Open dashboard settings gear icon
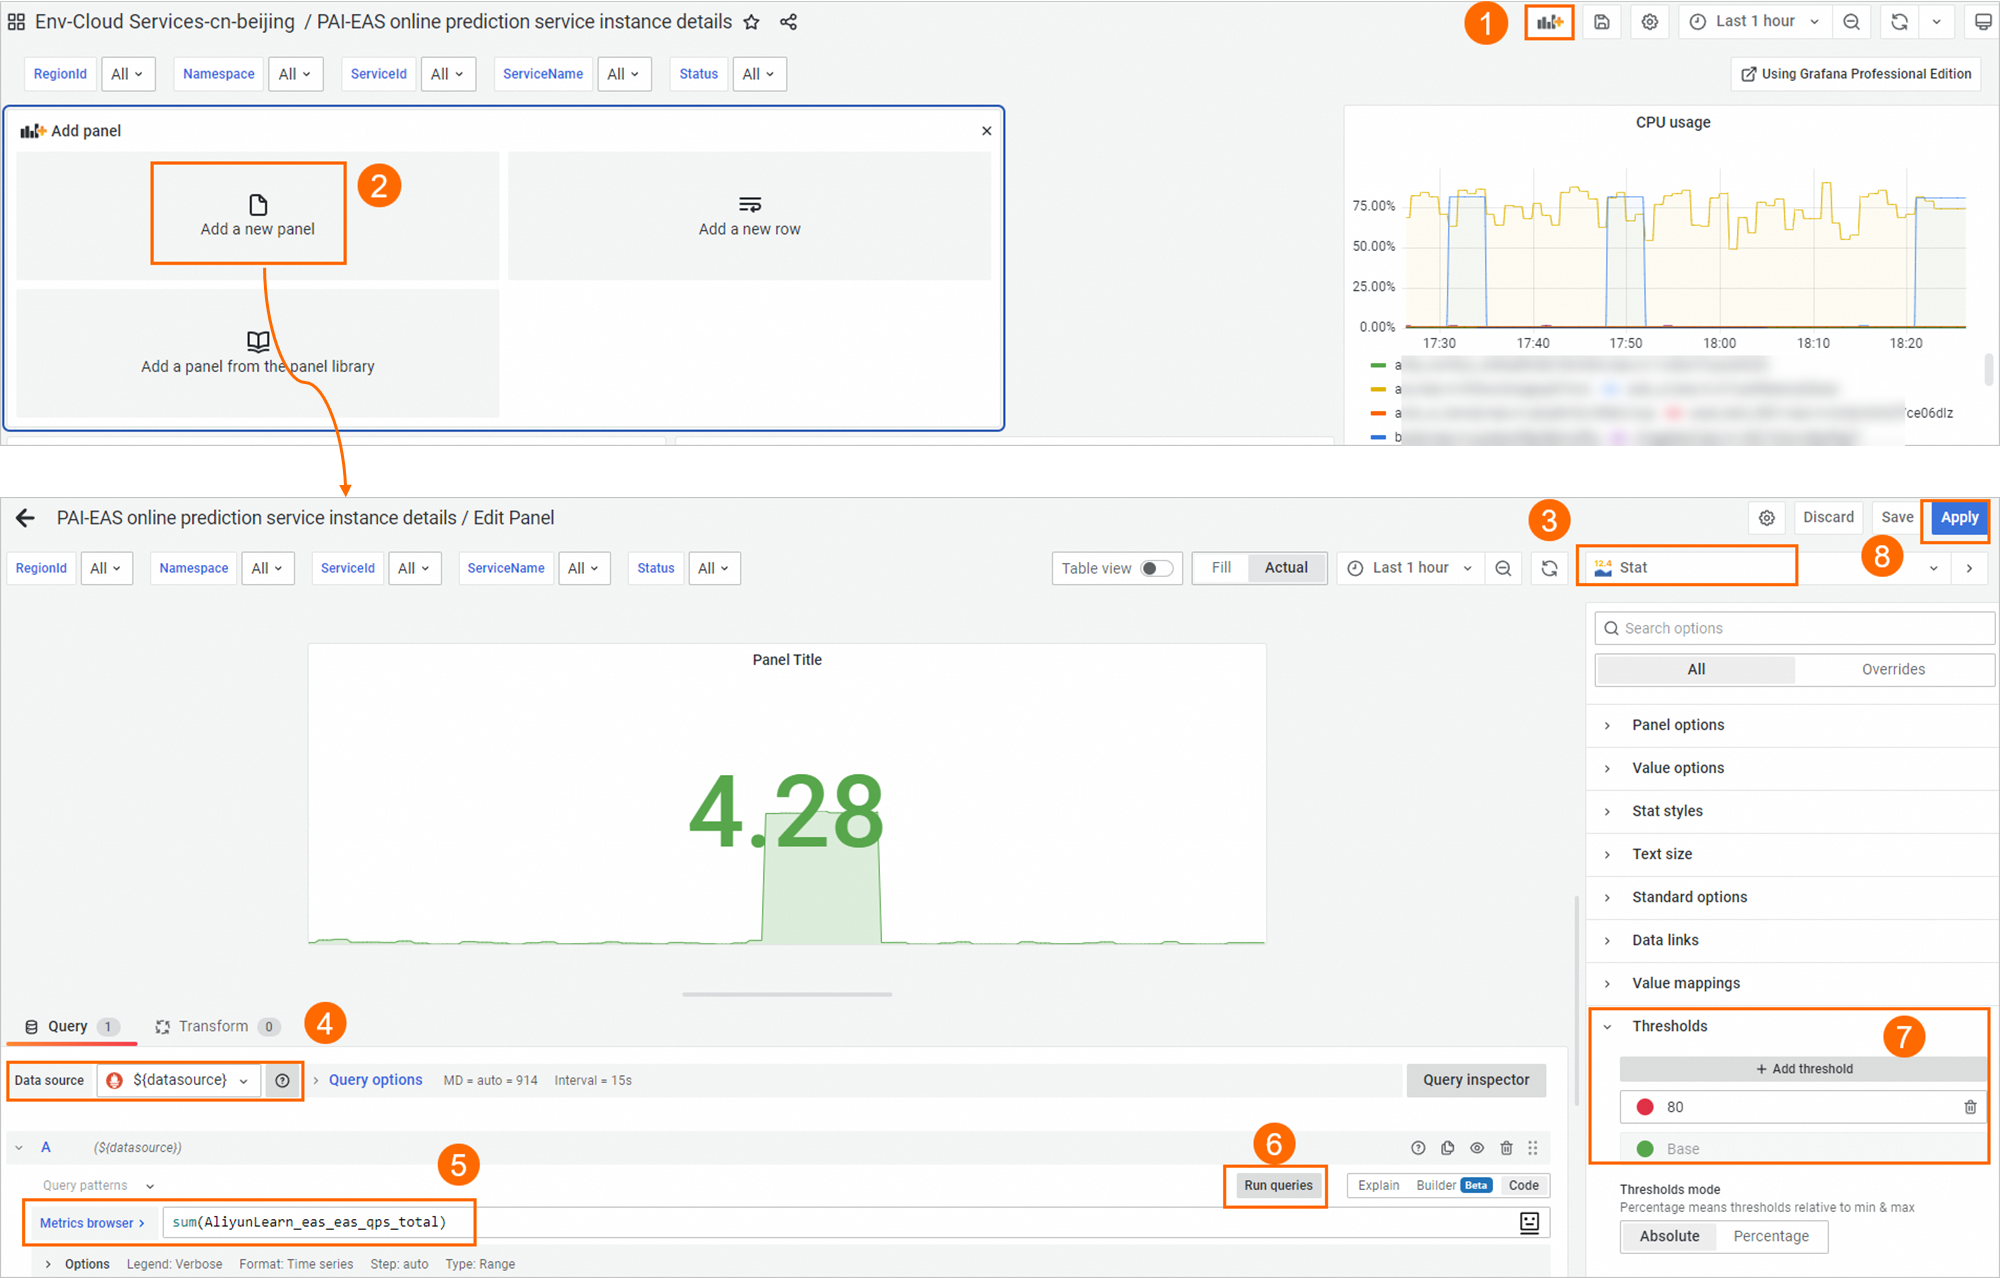This screenshot has width=2000, height=1278. coord(1649,21)
